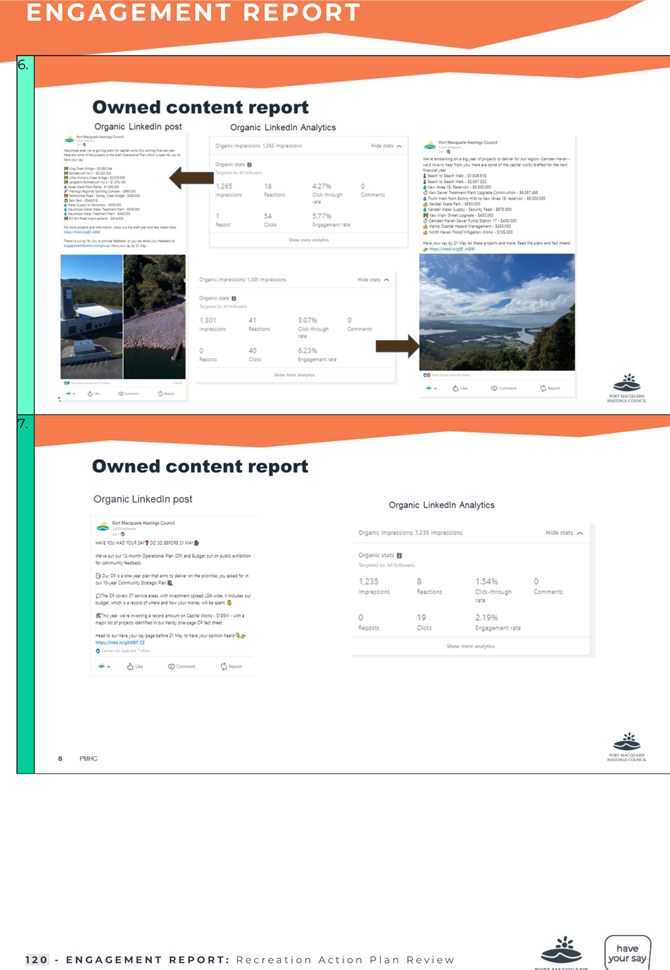Show more analytics for 1,301 impressions panel
The height and width of the screenshot is (970, 670).
294,375
